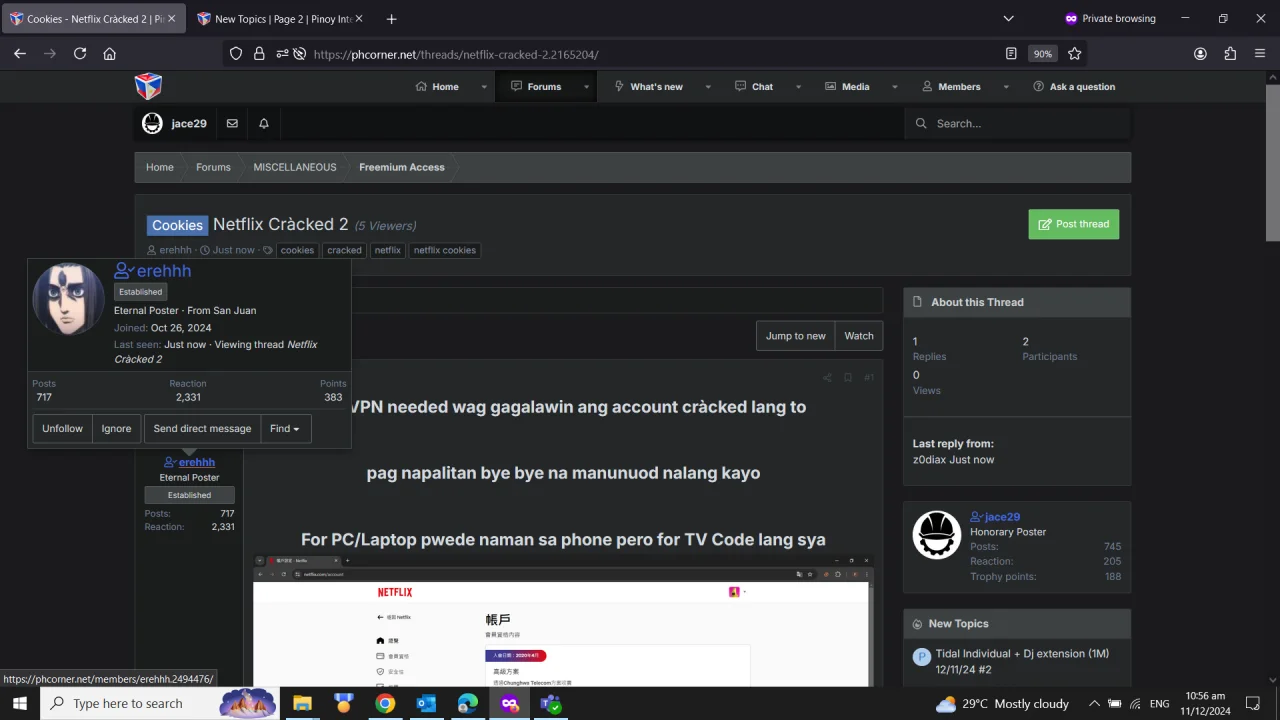Screen dimensions: 1280x720
Task: Unfollow erehhh in the member card
Action: (62, 429)
